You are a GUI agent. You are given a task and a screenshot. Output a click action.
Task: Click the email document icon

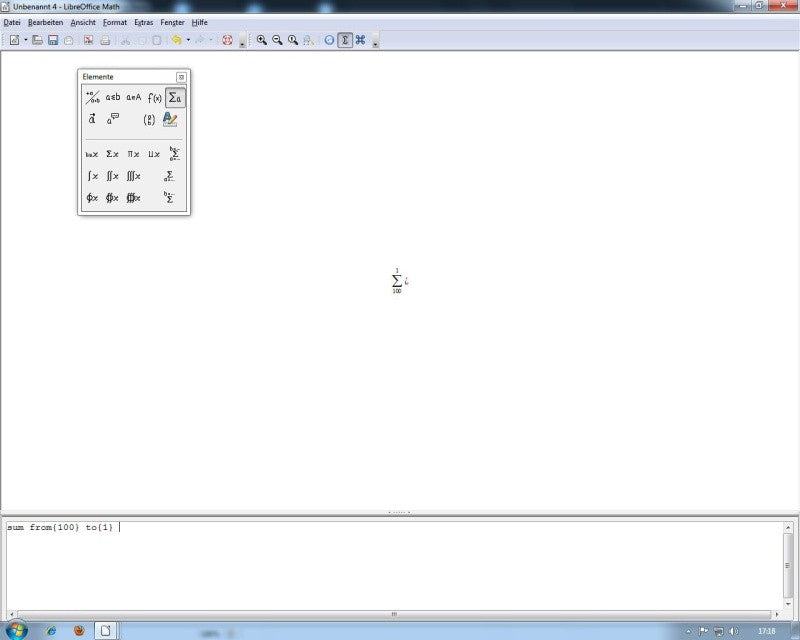coord(69,40)
